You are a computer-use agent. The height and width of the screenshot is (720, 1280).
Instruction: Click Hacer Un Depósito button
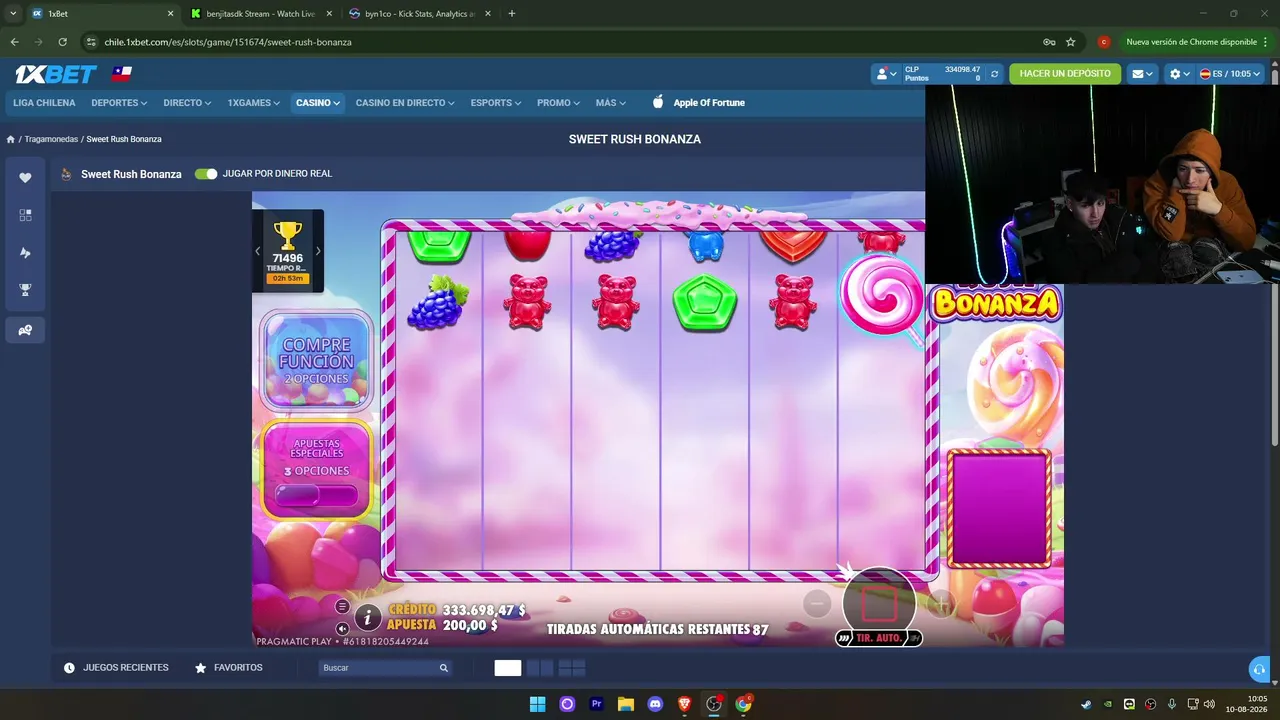tap(1065, 74)
